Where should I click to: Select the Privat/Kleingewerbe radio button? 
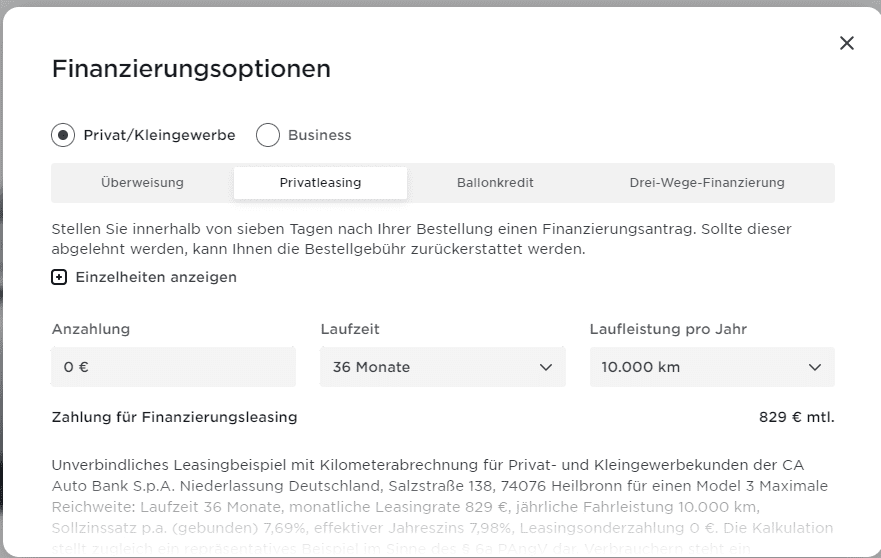pos(63,135)
